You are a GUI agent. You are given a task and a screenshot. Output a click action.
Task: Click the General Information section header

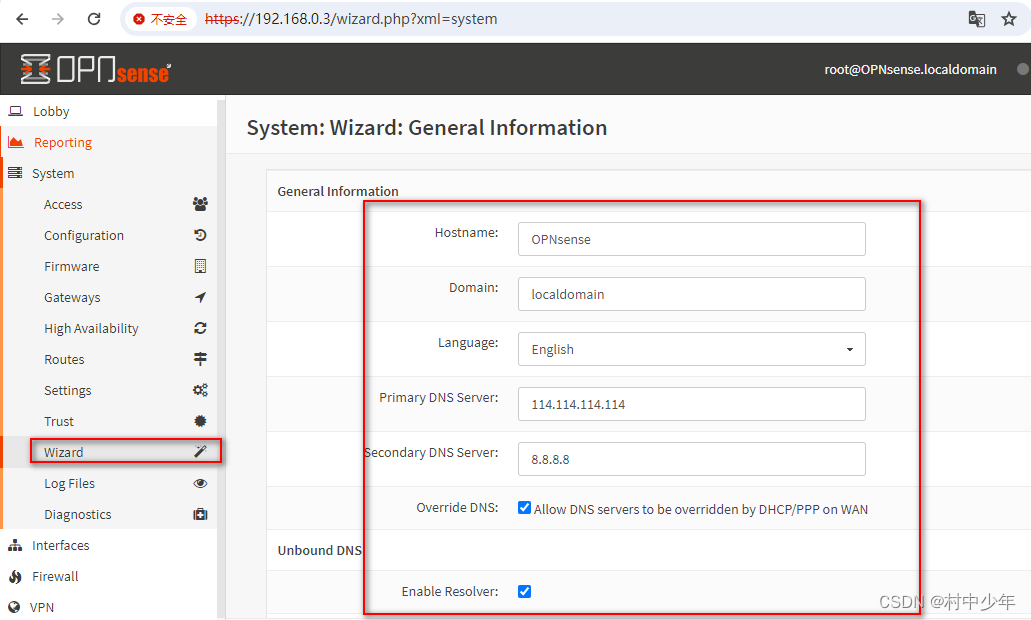tap(338, 191)
